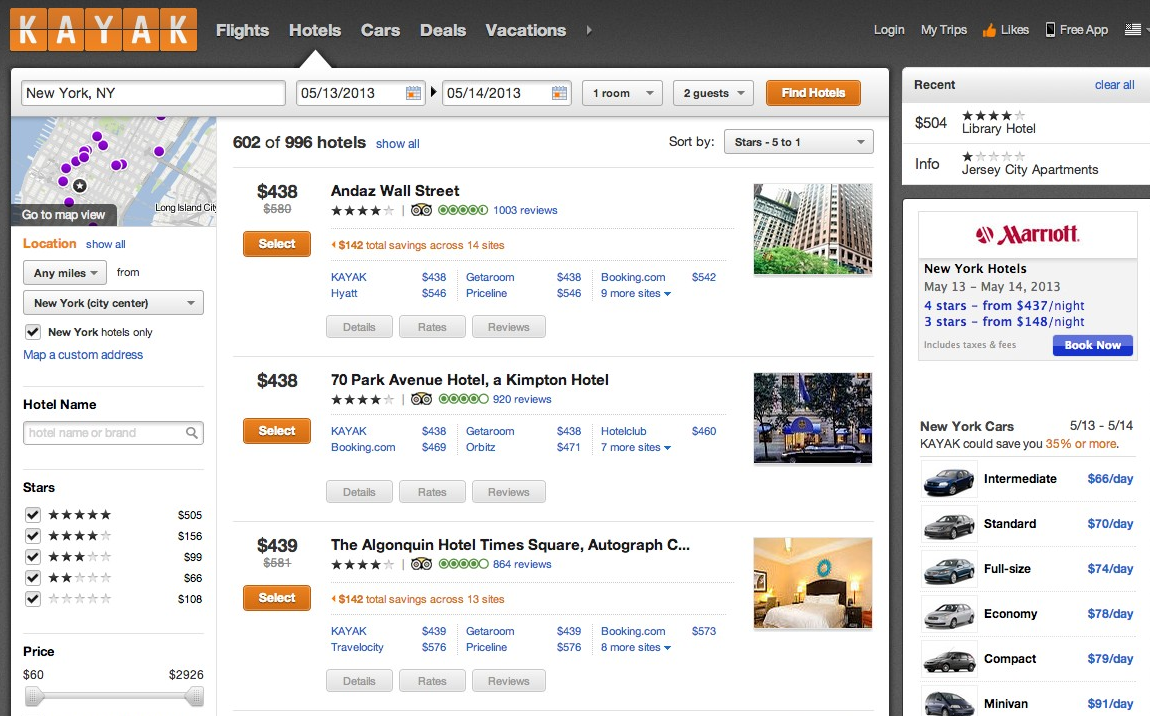
Task: Click Library Hotel star rating in Recent
Action: tap(993, 115)
